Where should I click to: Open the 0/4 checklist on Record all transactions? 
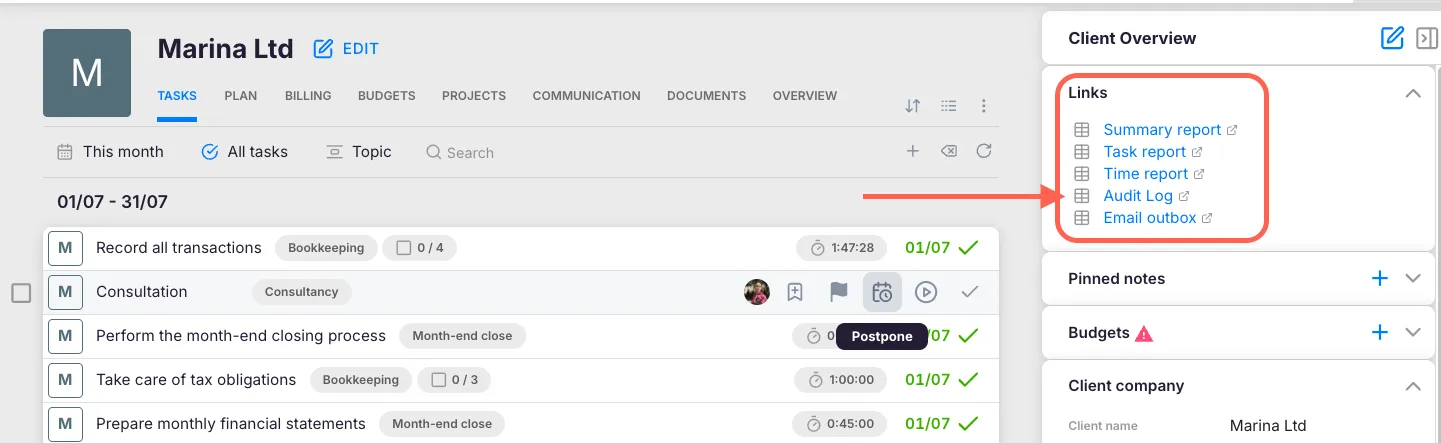tap(419, 248)
